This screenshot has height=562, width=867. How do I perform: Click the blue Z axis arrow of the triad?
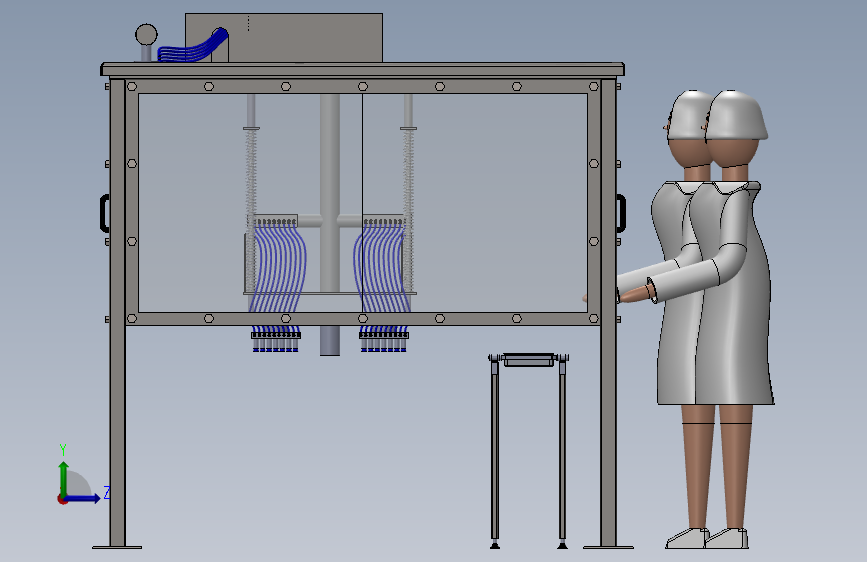tap(83, 498)
